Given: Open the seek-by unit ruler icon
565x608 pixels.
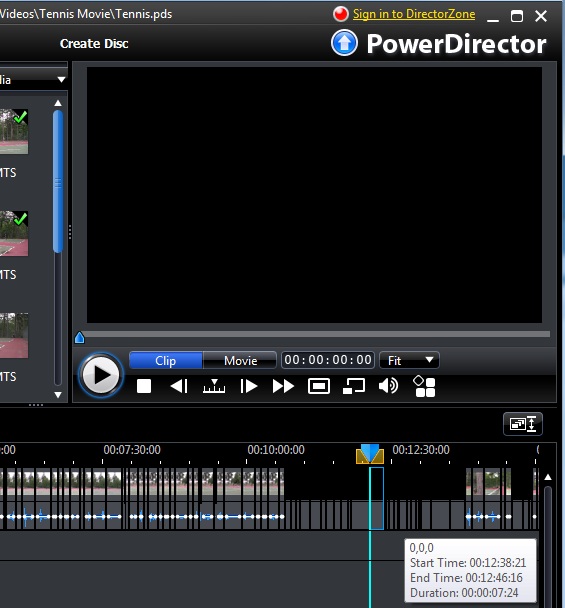Looking at the screenshot, I should coord(214,386).
